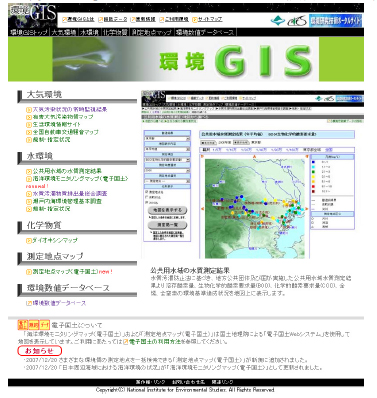
Task: Click the 公共用水域の水質測定結果 caption heading under preview
Action: pyautogui.click(x=190, y=270)
